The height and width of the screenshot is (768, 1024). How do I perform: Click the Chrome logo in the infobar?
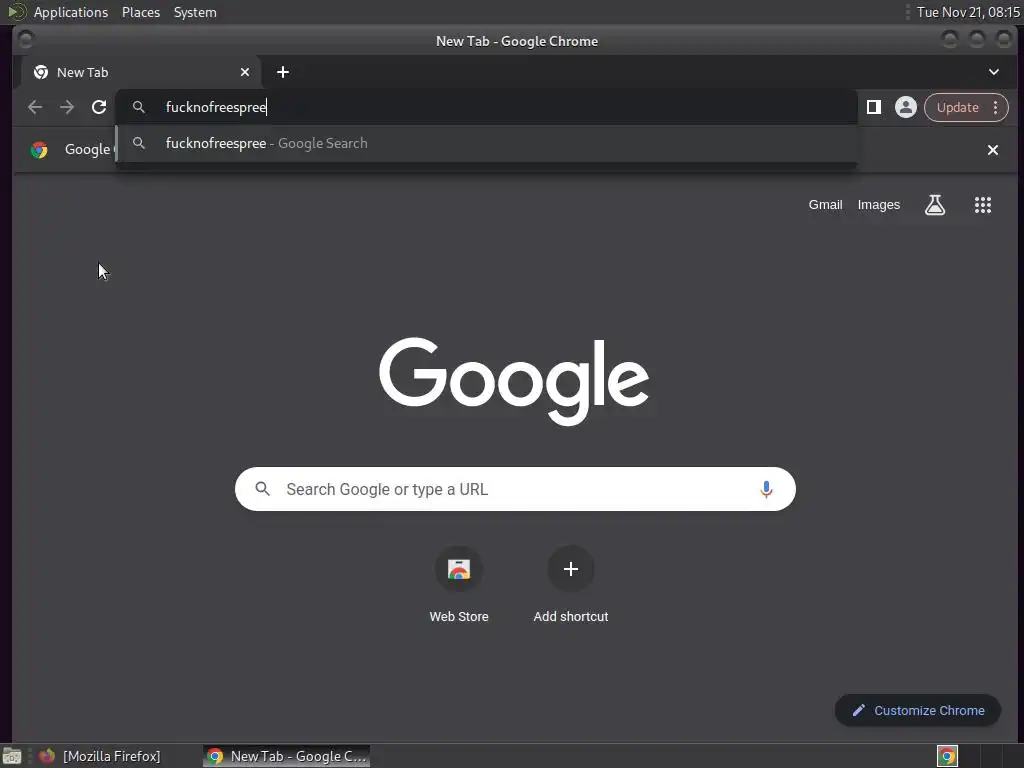39,150
